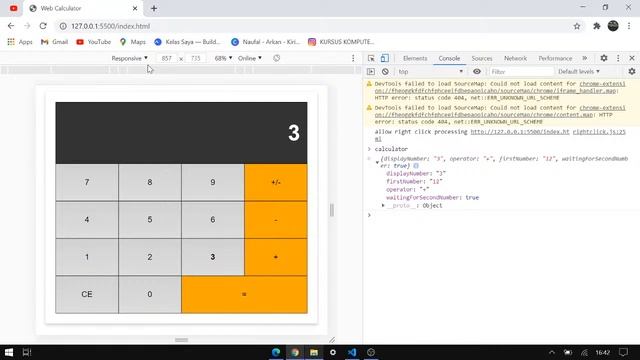
Task: Click the viewport right resize handle
Action: tap(332, 210)
